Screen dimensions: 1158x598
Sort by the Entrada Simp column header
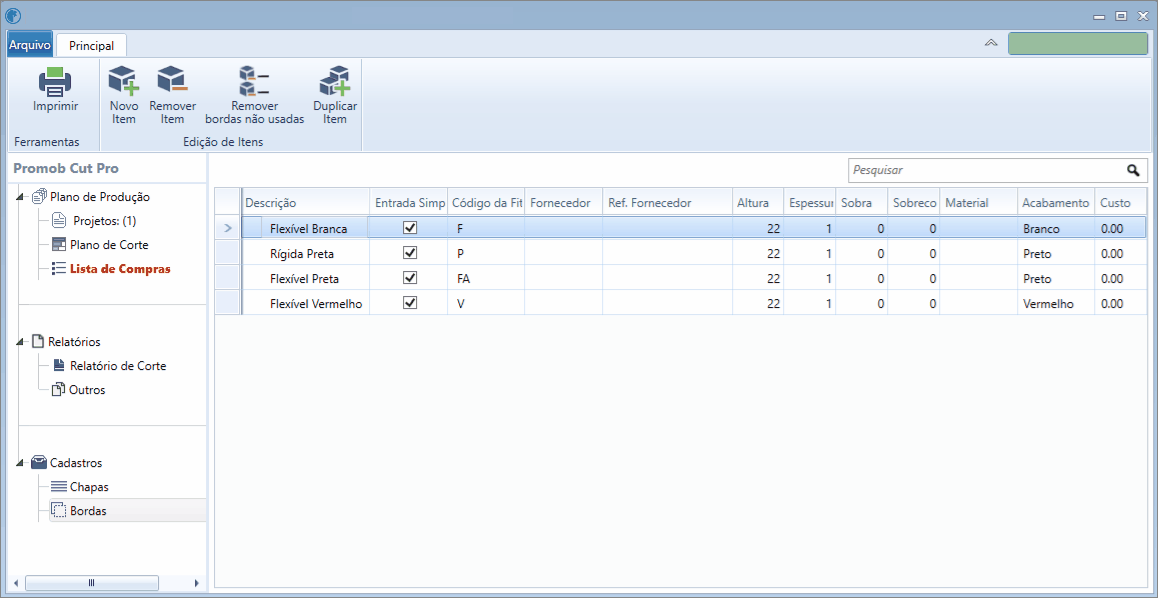point(408,202)
